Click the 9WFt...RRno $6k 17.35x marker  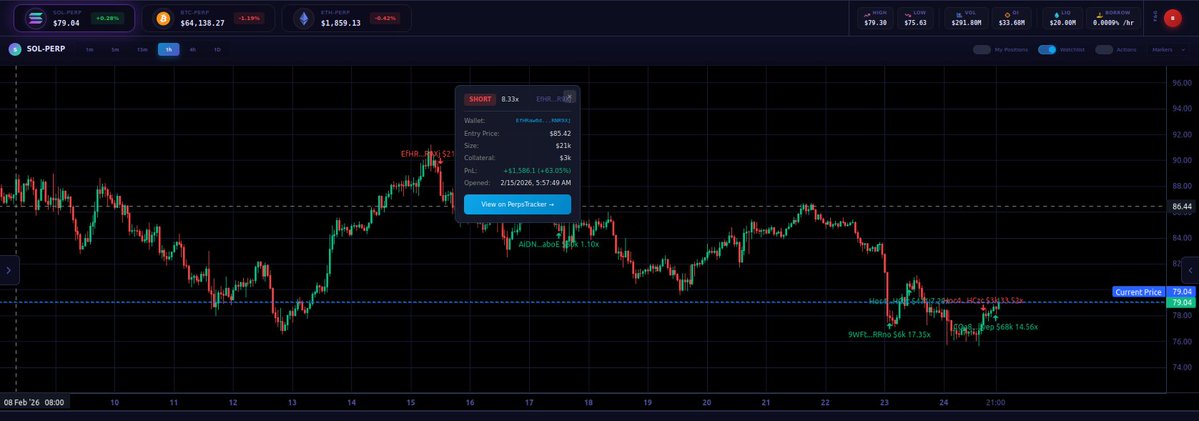(889, 335)
